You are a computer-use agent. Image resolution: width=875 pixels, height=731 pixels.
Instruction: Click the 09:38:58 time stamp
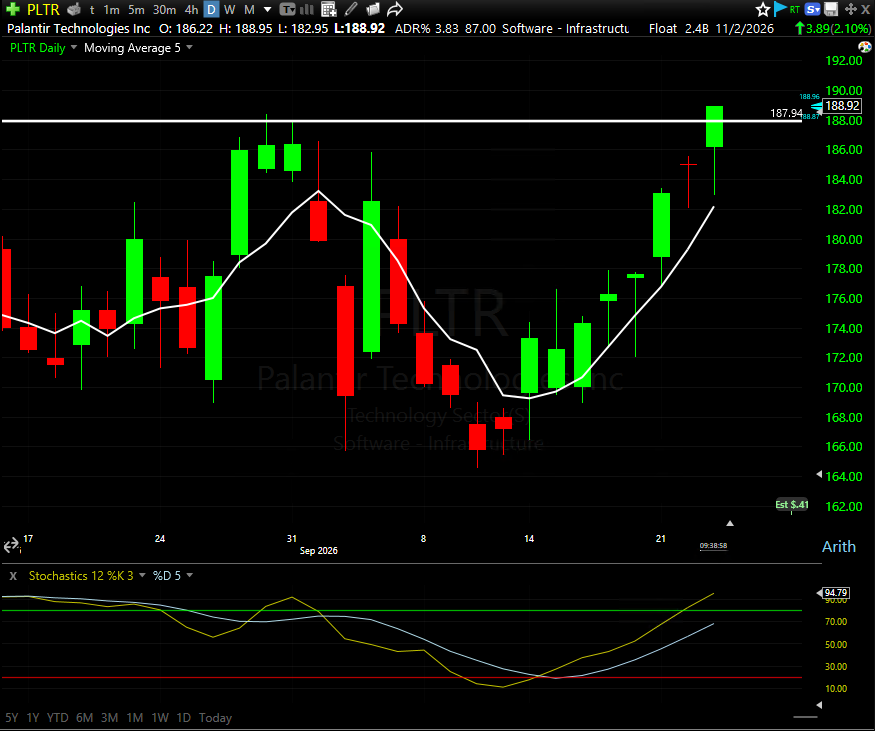tap(713, 546)
